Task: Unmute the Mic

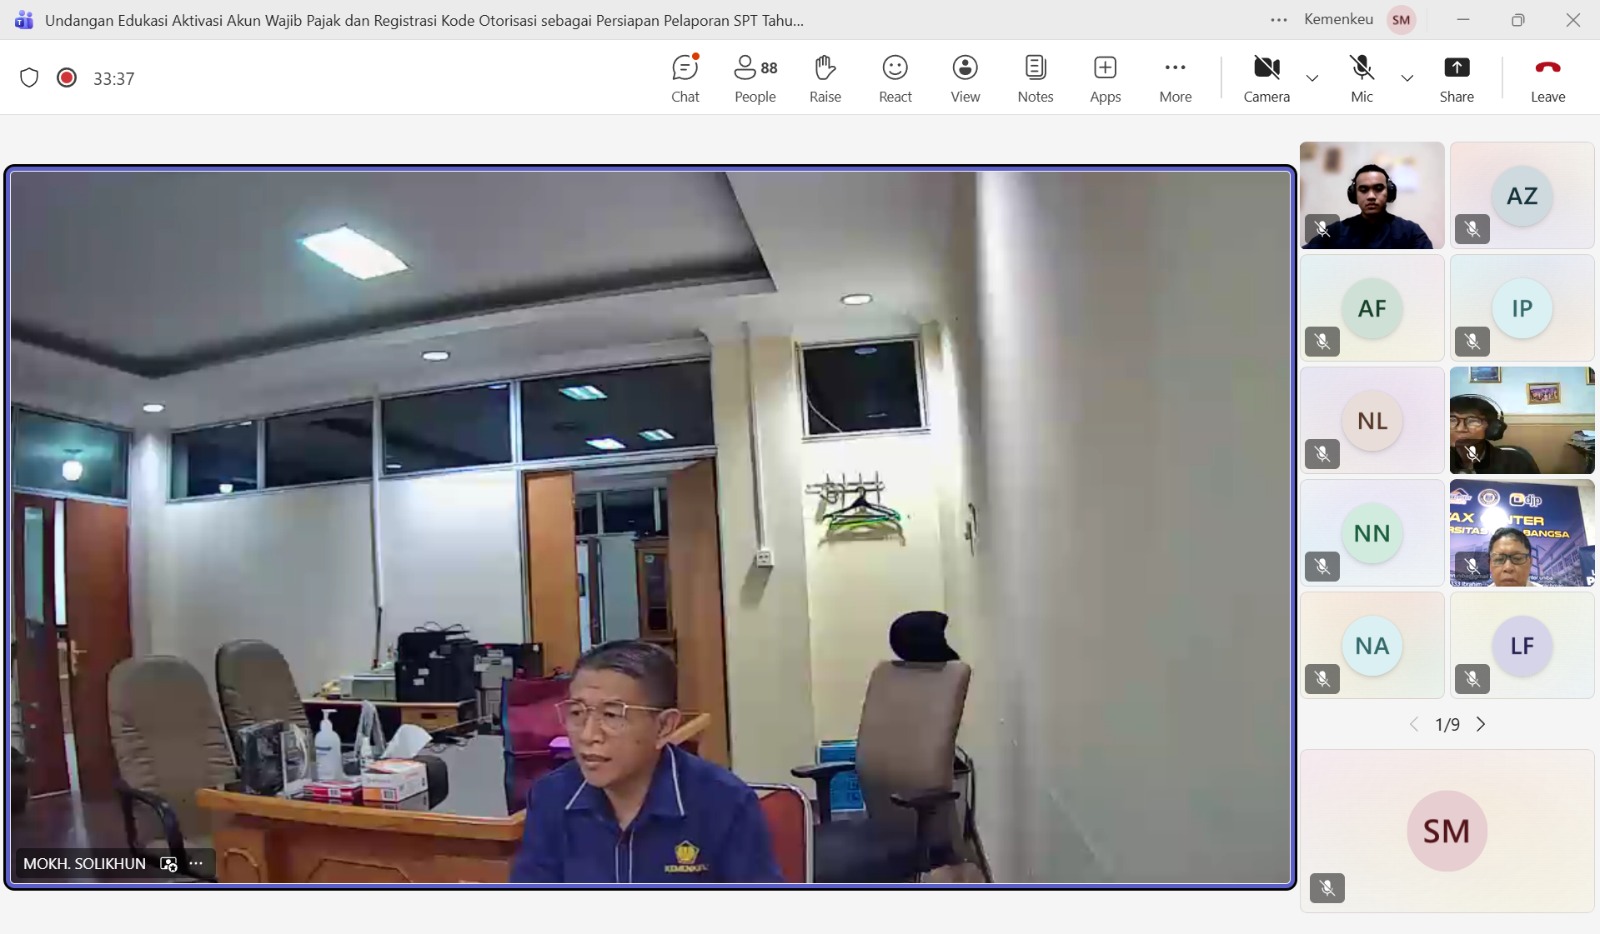Action: coord(1361,78)
